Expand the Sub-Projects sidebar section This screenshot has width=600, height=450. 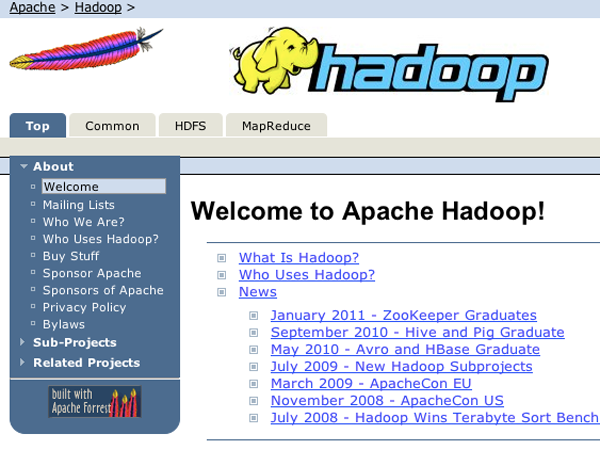[x=22, y=342]
